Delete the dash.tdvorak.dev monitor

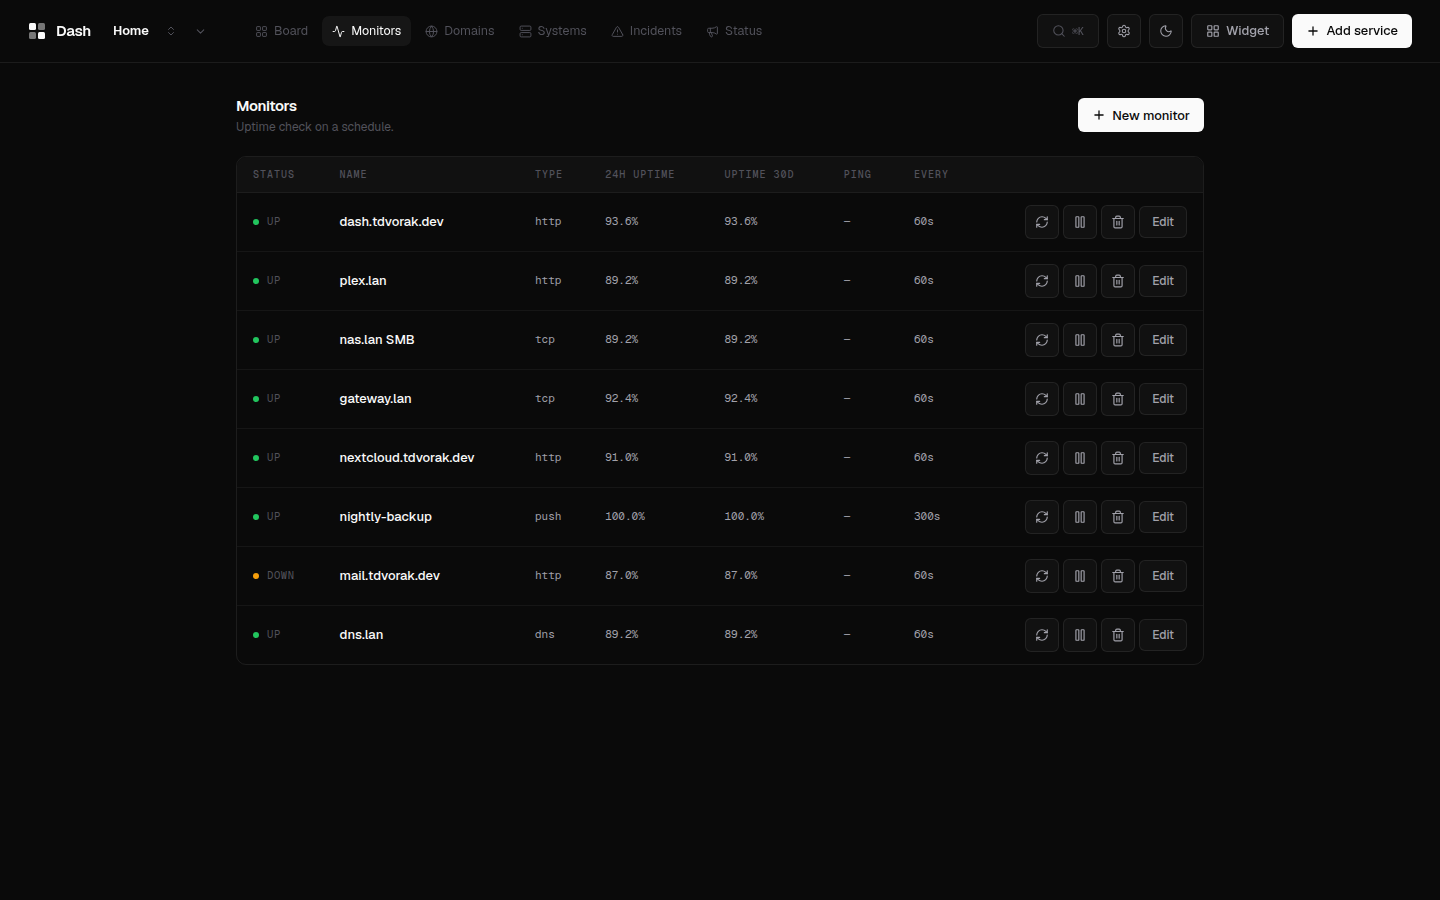coord(1118,222)
